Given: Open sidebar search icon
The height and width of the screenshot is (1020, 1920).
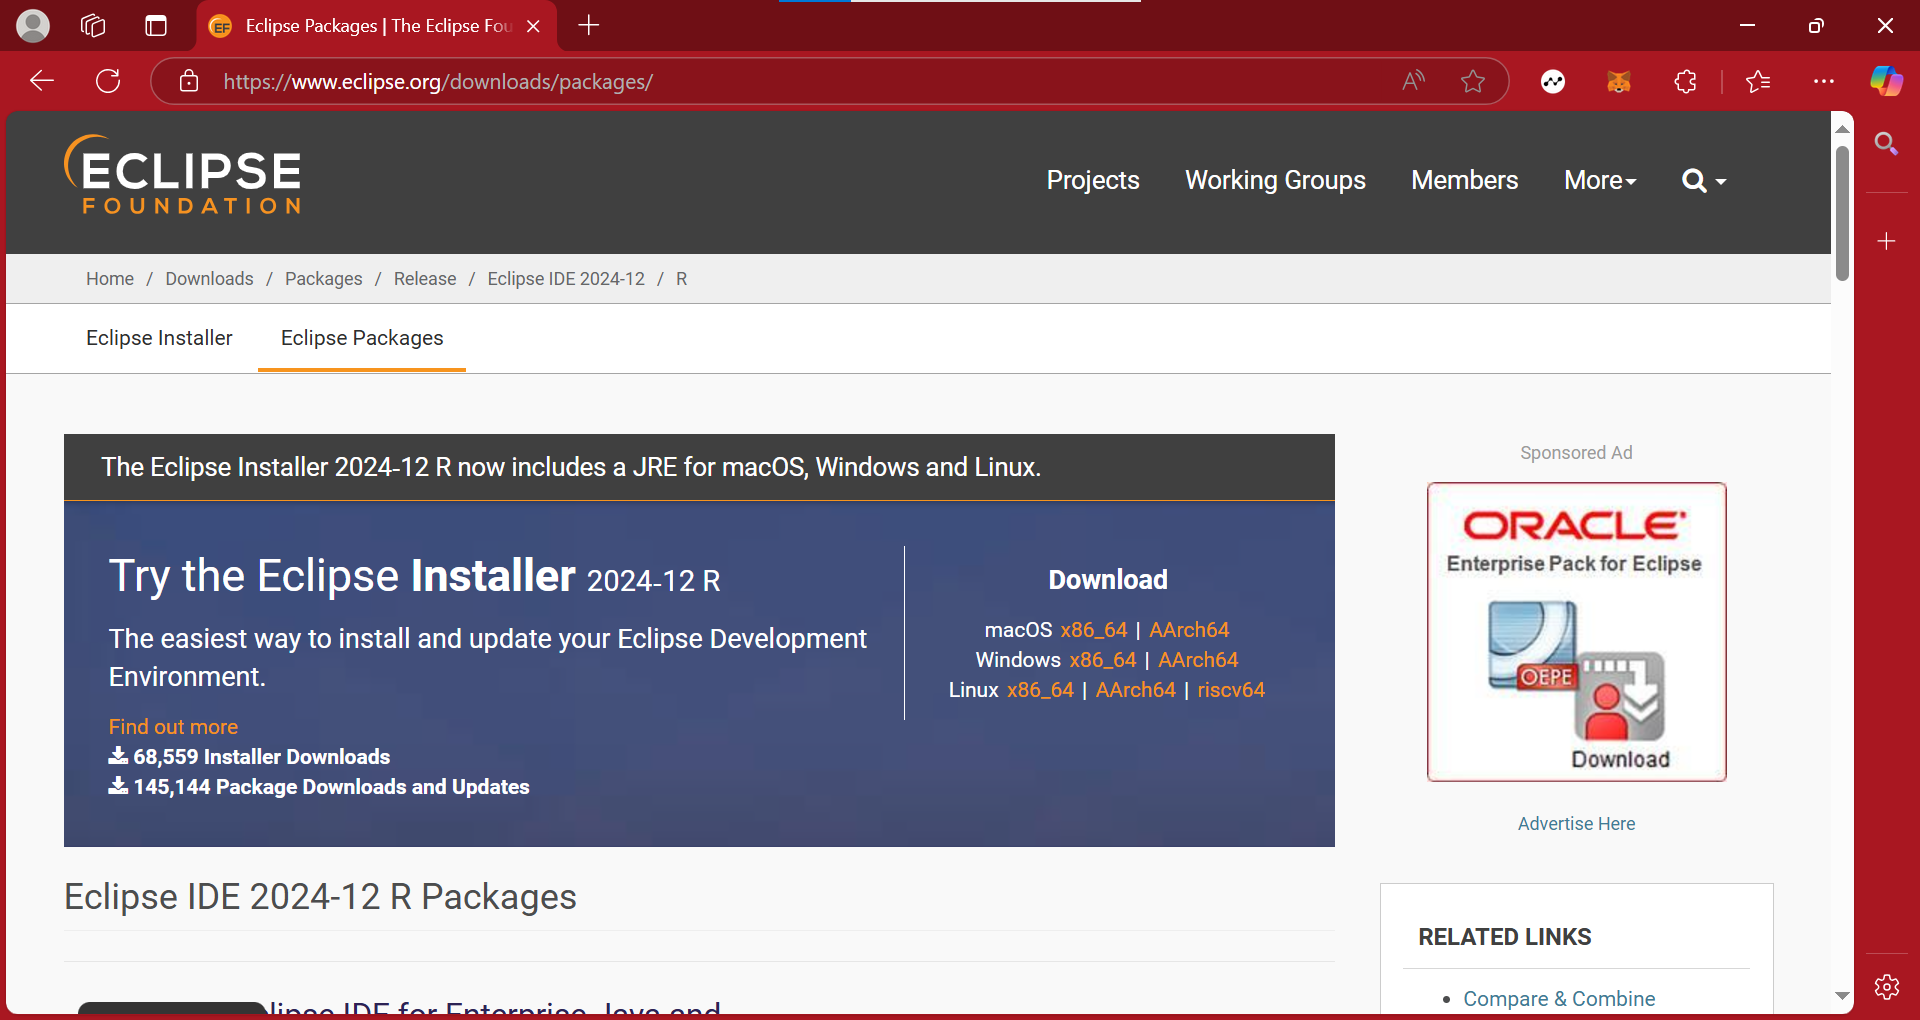Looking at the screenshot, I should coord(1887,143).
